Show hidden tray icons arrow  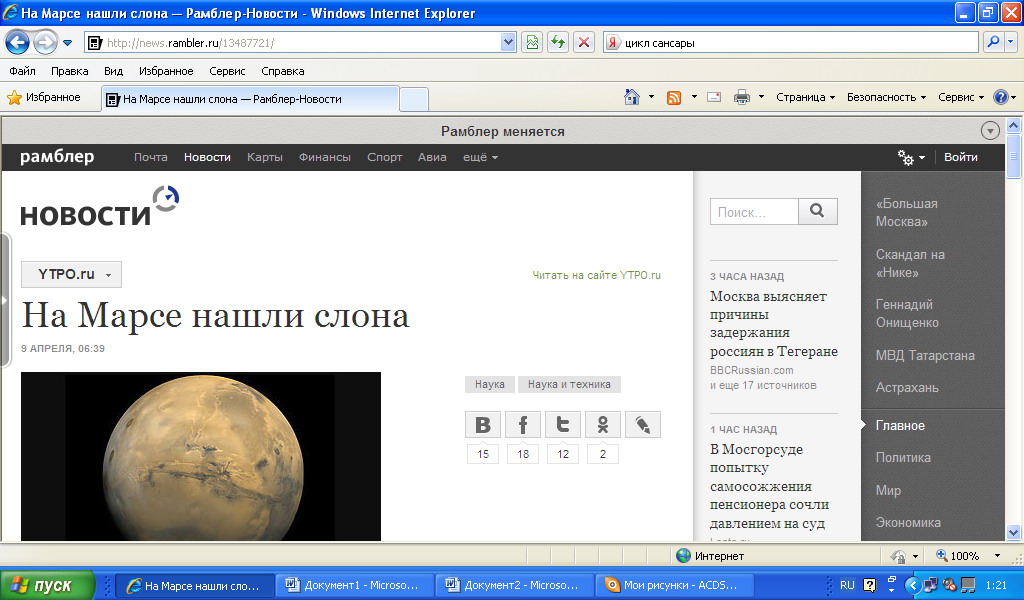click(x=913, y=585)
